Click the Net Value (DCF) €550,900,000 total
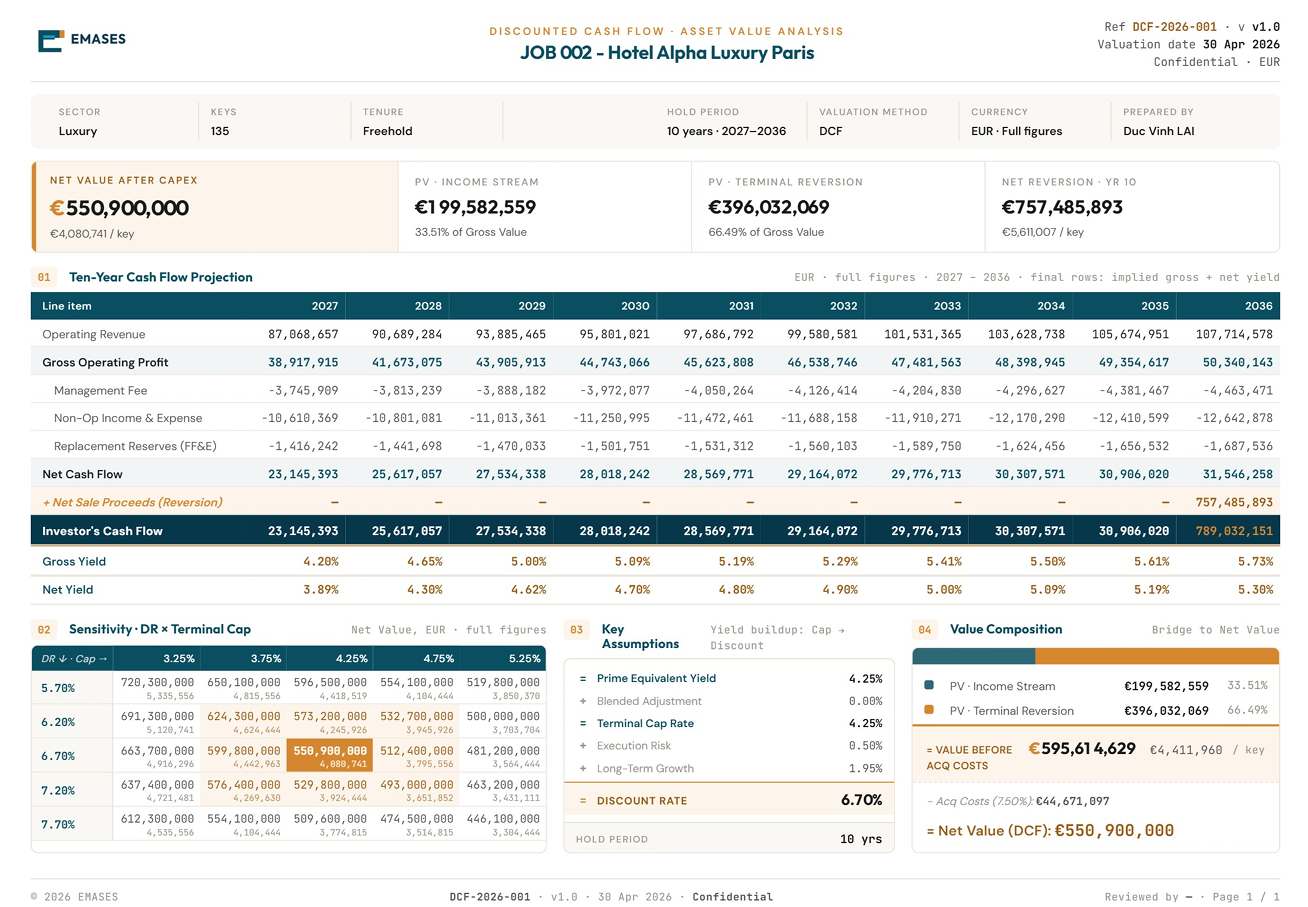Image resolution: width=1308 pixels, height=907 pixels. (1049, 830)
